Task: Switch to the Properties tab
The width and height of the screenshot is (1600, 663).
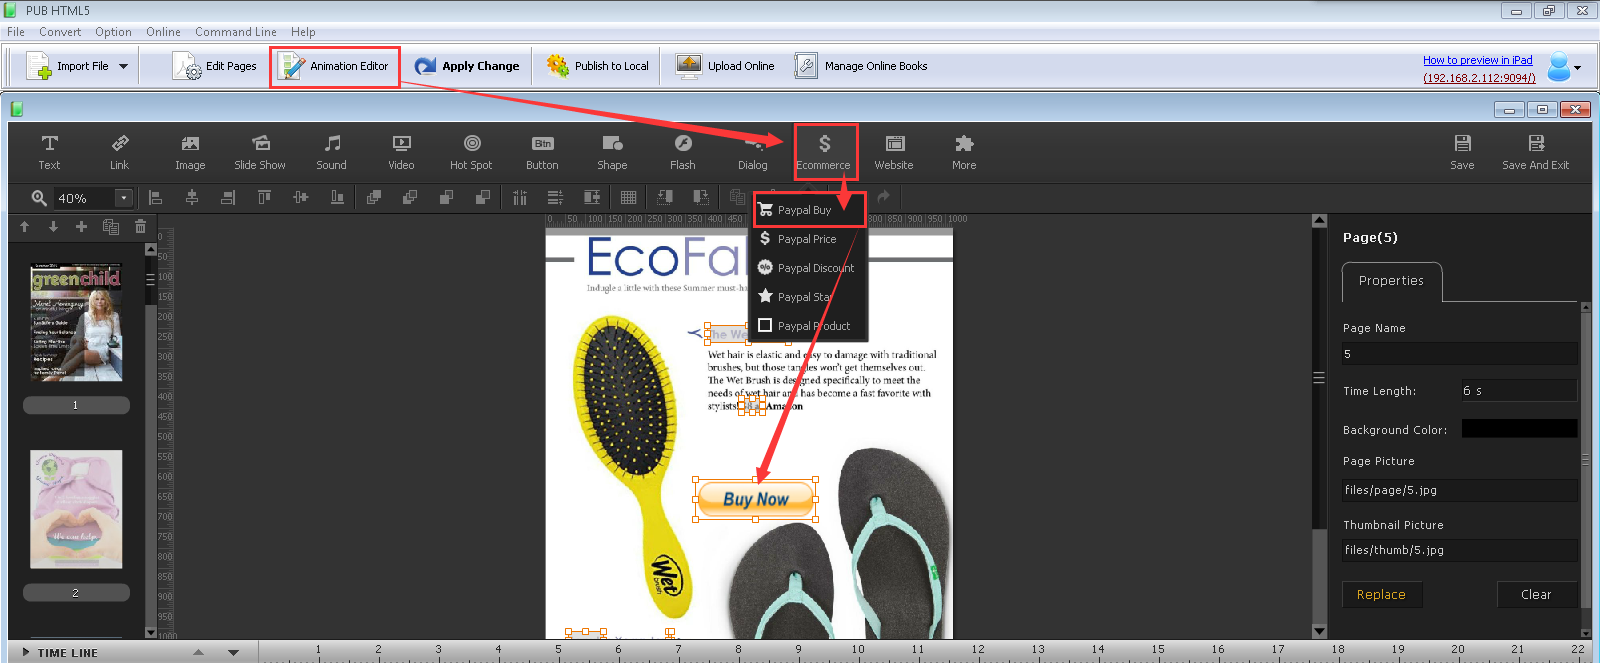Action: (1391, 281)
